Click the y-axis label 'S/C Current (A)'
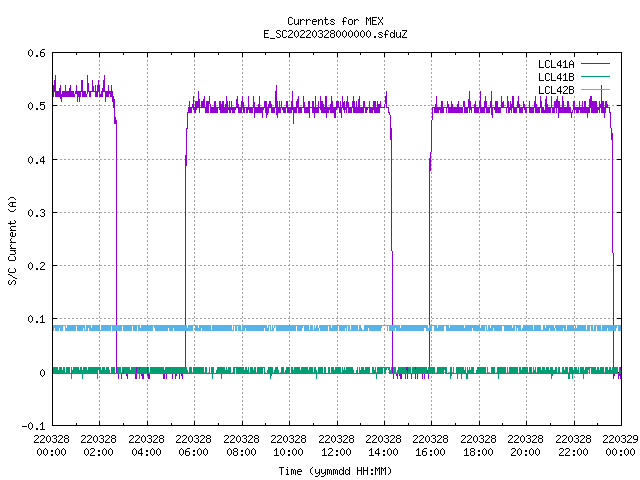The width and height of the screenshot is (640, 480). (13, 241)
